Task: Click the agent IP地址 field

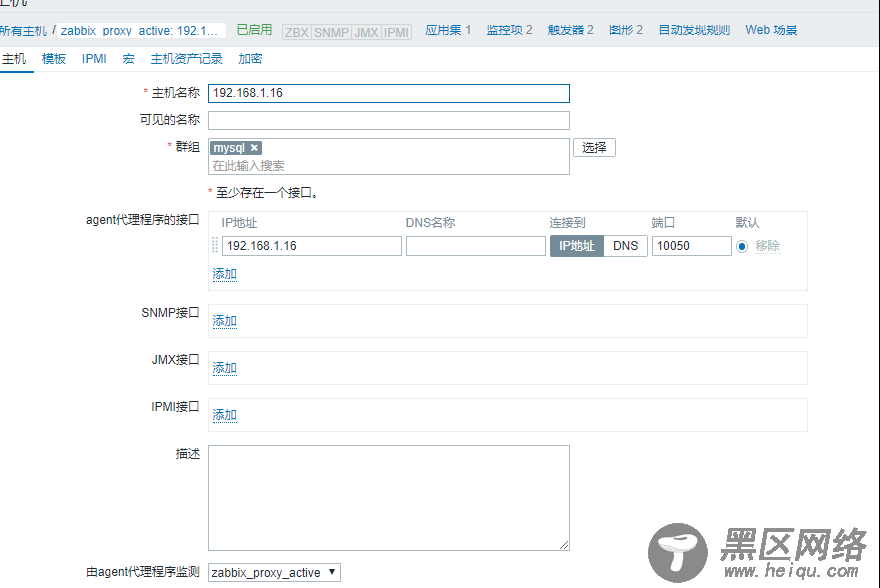Action: (x=311, y=246)
